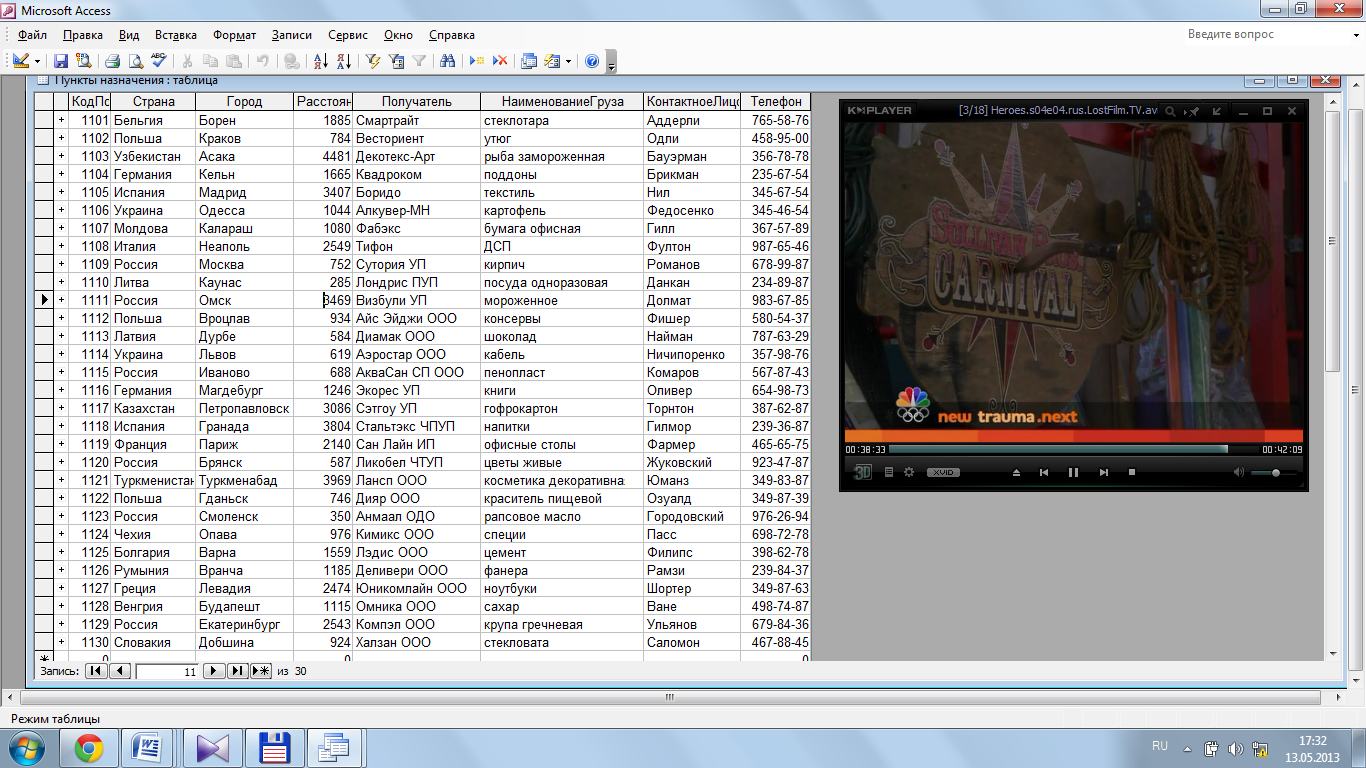Open the Вставка menu
Image resolution: width=1366 pixels, height=768 pixels.
[x=176, y=35]
